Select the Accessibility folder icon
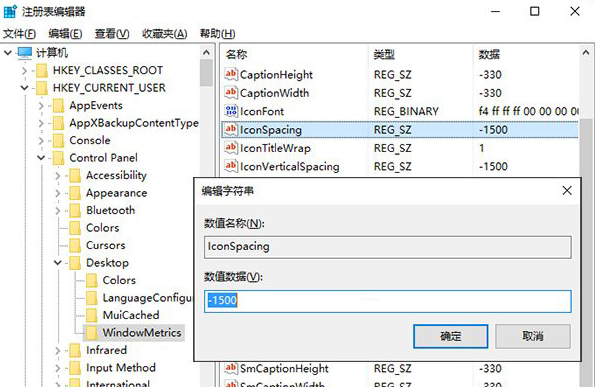The width and height of the screenshot is (595, 387). pos(75,175)
